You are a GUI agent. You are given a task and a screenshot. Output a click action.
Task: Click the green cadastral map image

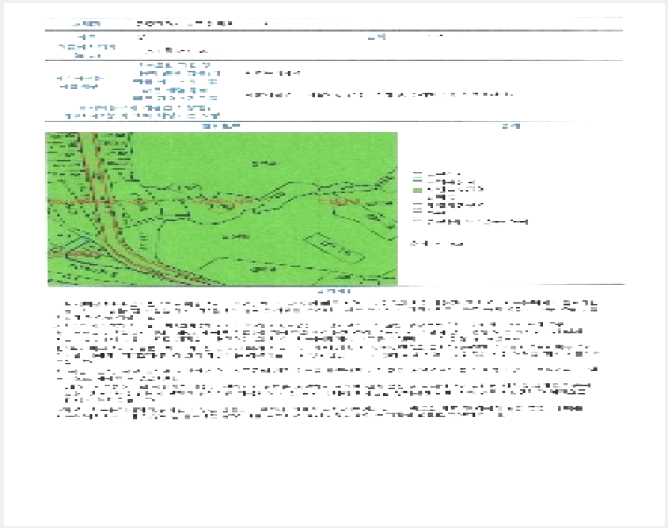(x=222, y=209)
